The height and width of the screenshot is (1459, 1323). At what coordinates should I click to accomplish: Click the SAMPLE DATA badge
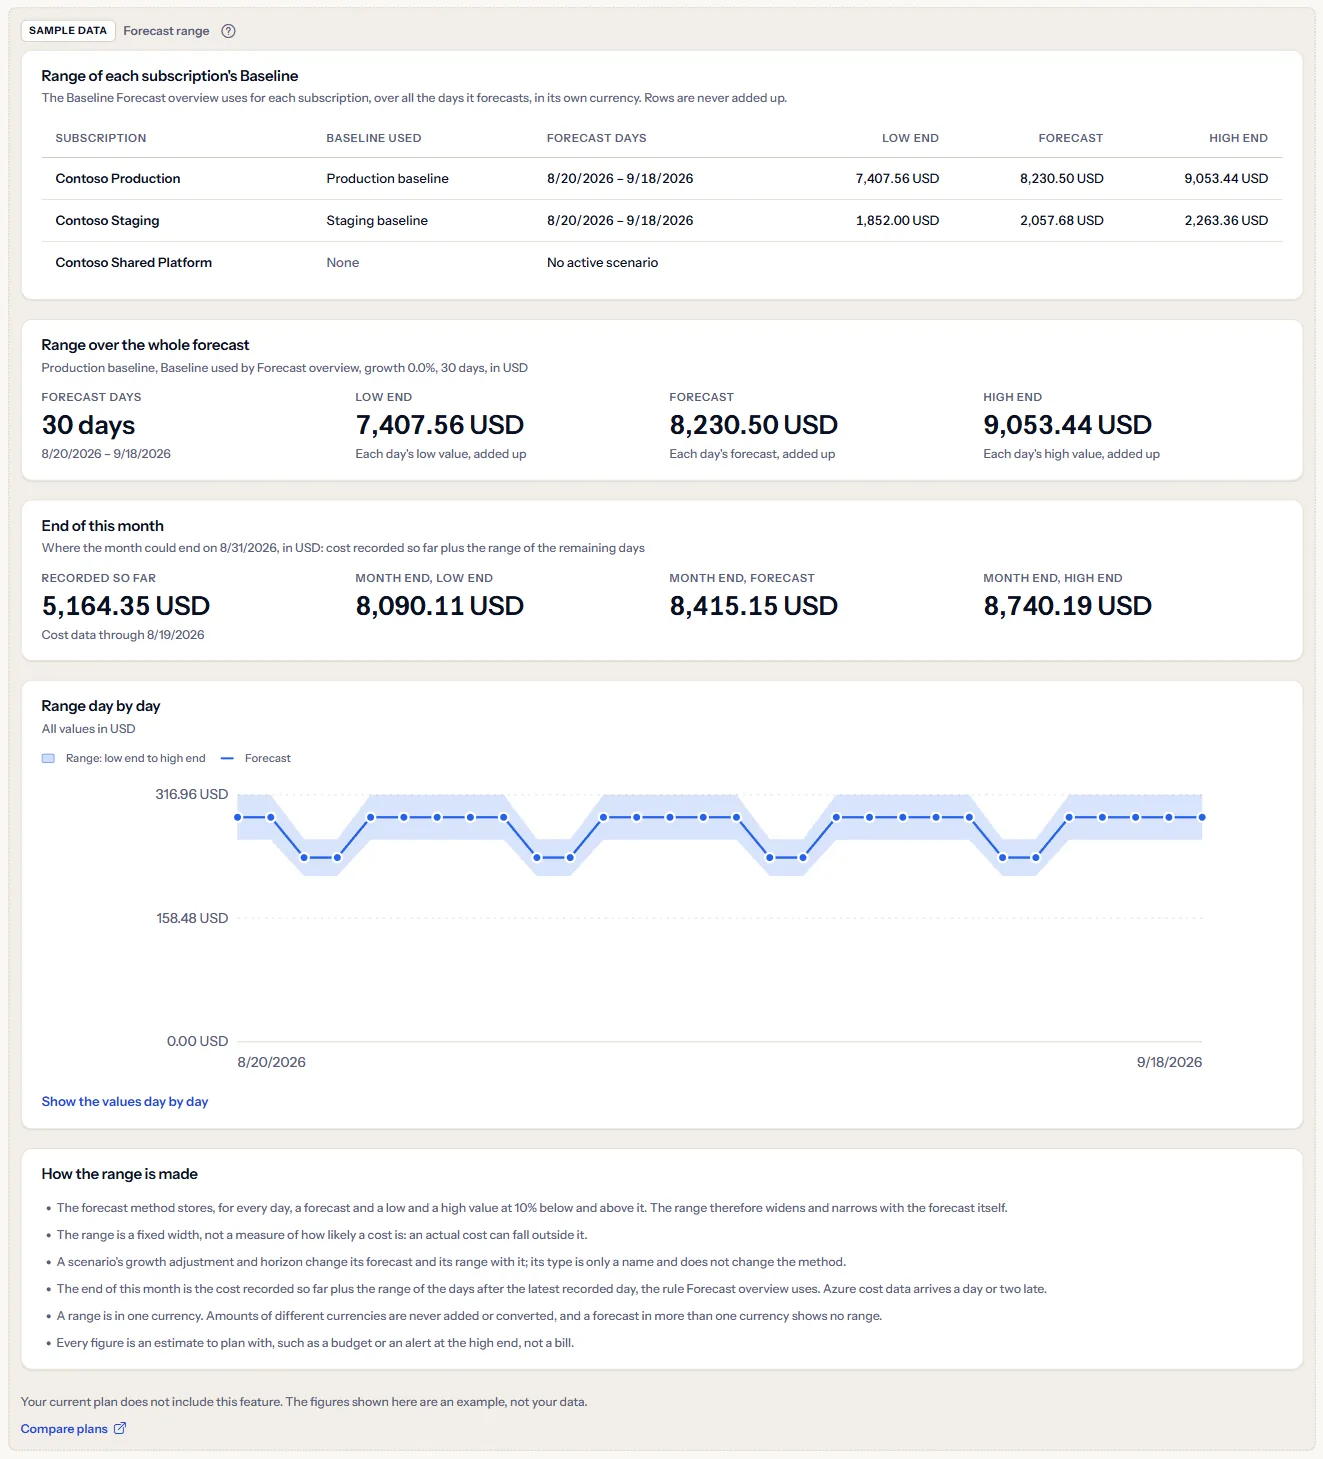pyautogui.click(x=68, y=31)
